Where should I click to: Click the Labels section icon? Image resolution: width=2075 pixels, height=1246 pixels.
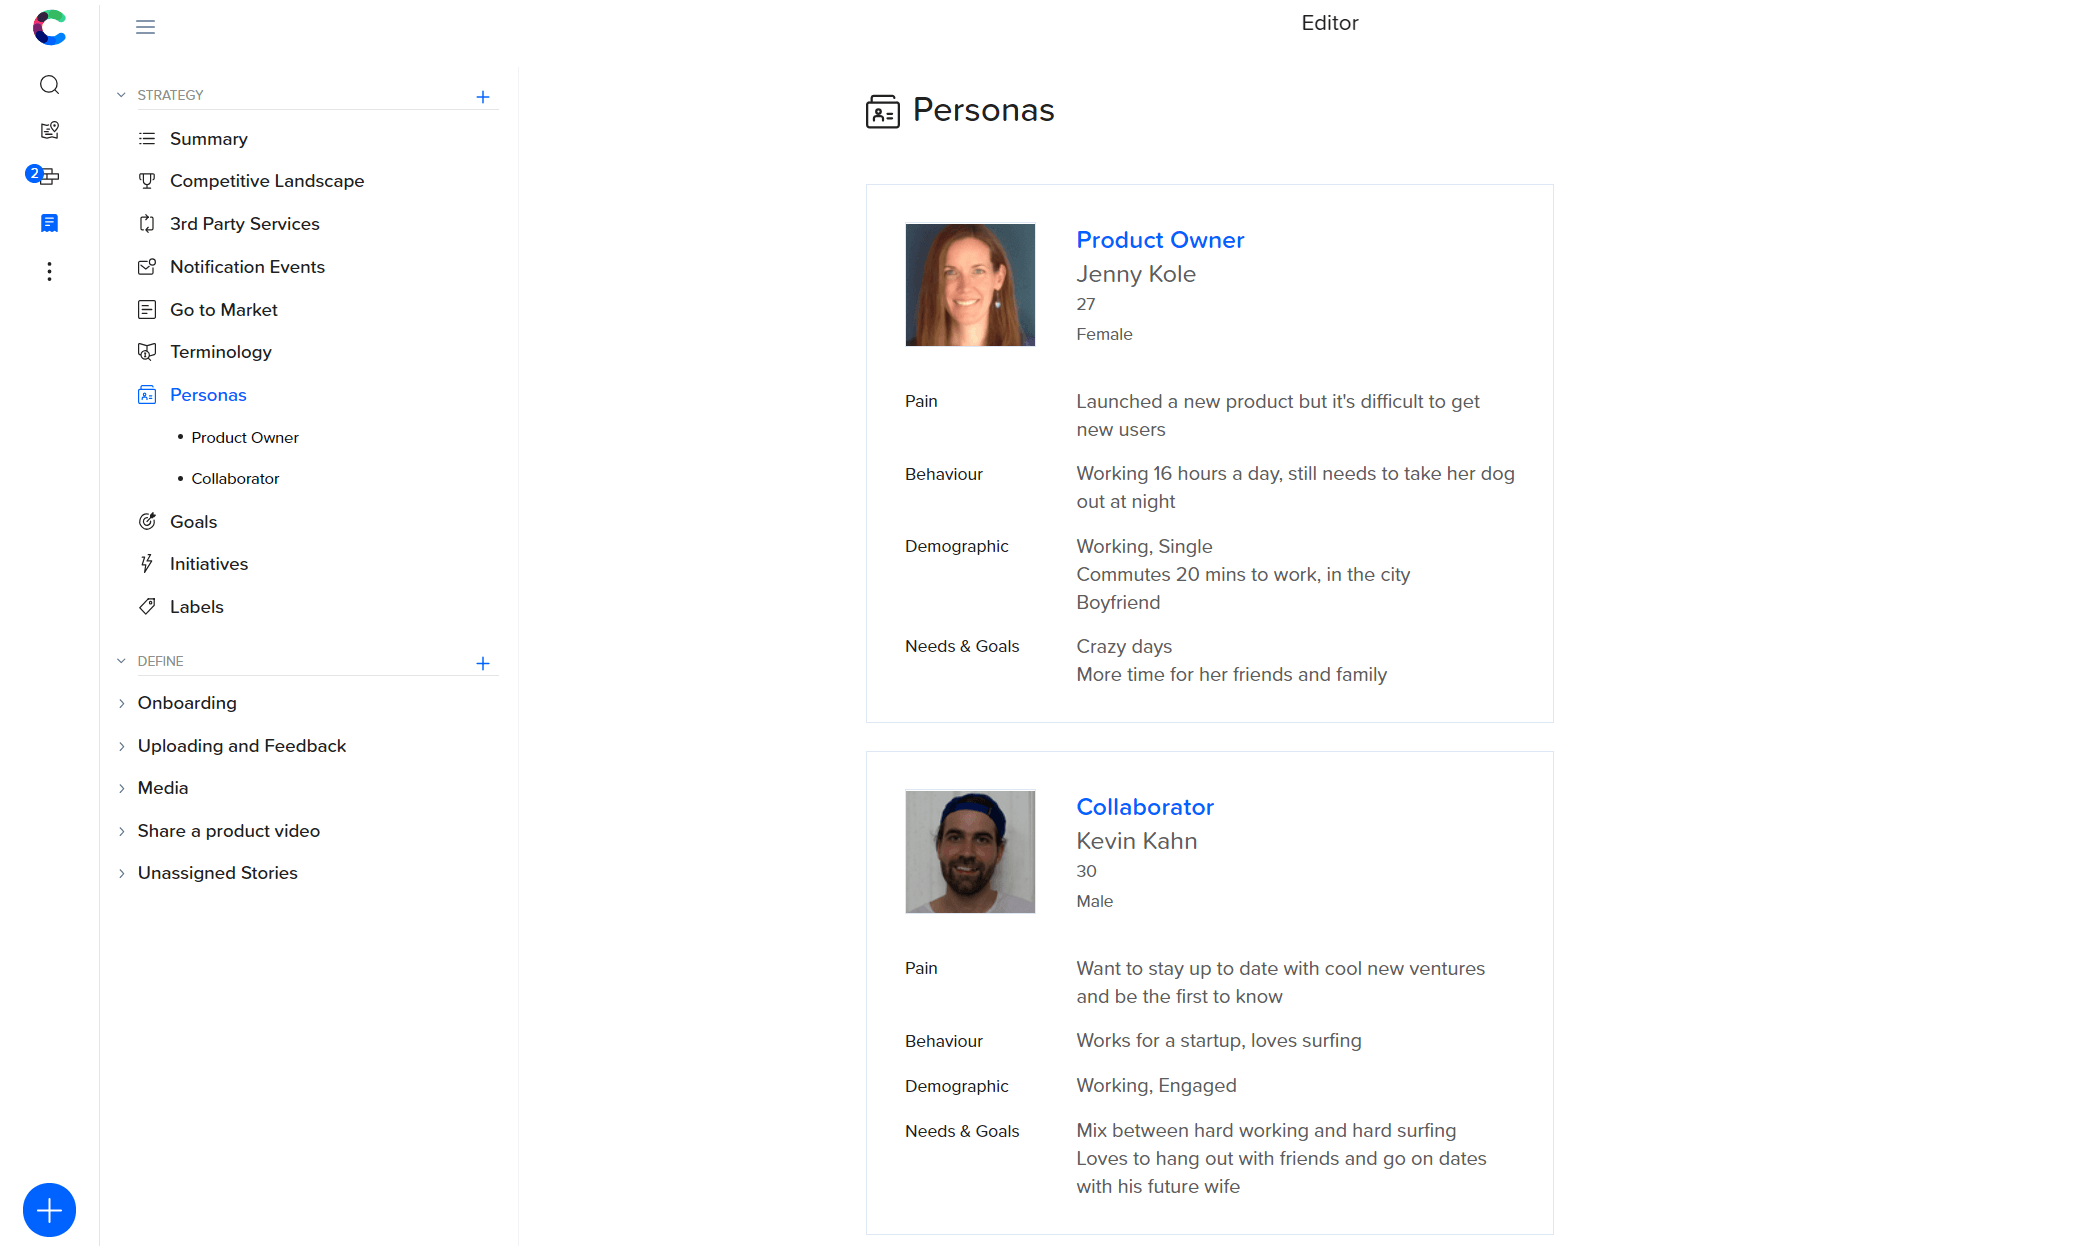tap(147, 606)
